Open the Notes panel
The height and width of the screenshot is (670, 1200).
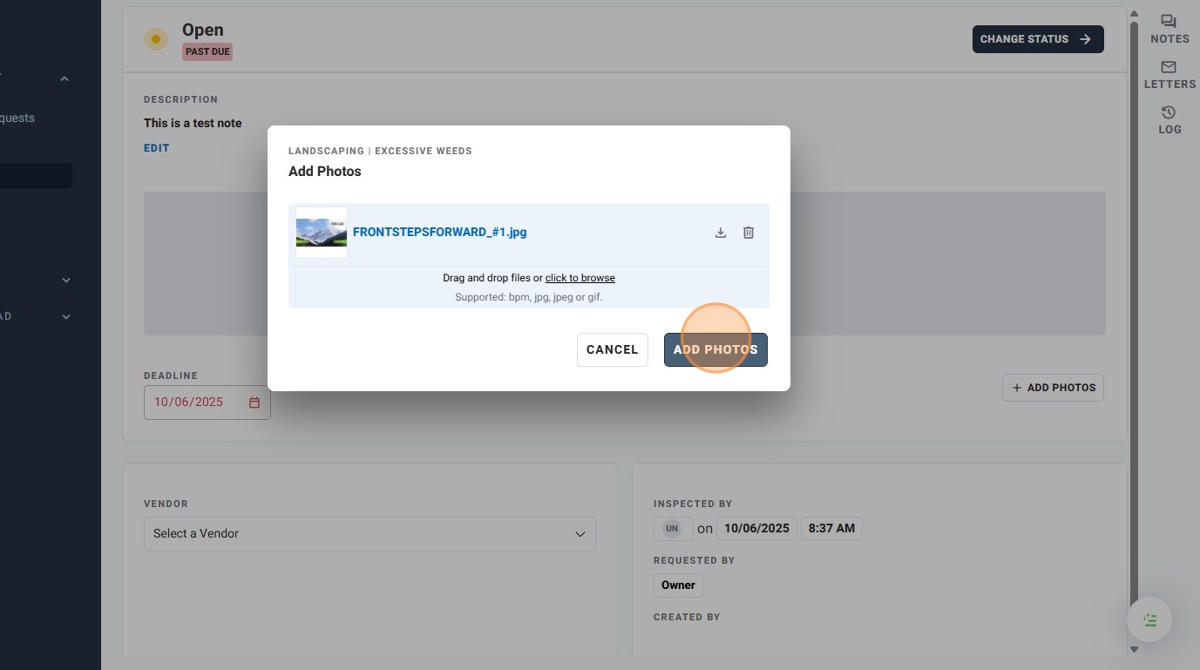(x=1169, y=29)
